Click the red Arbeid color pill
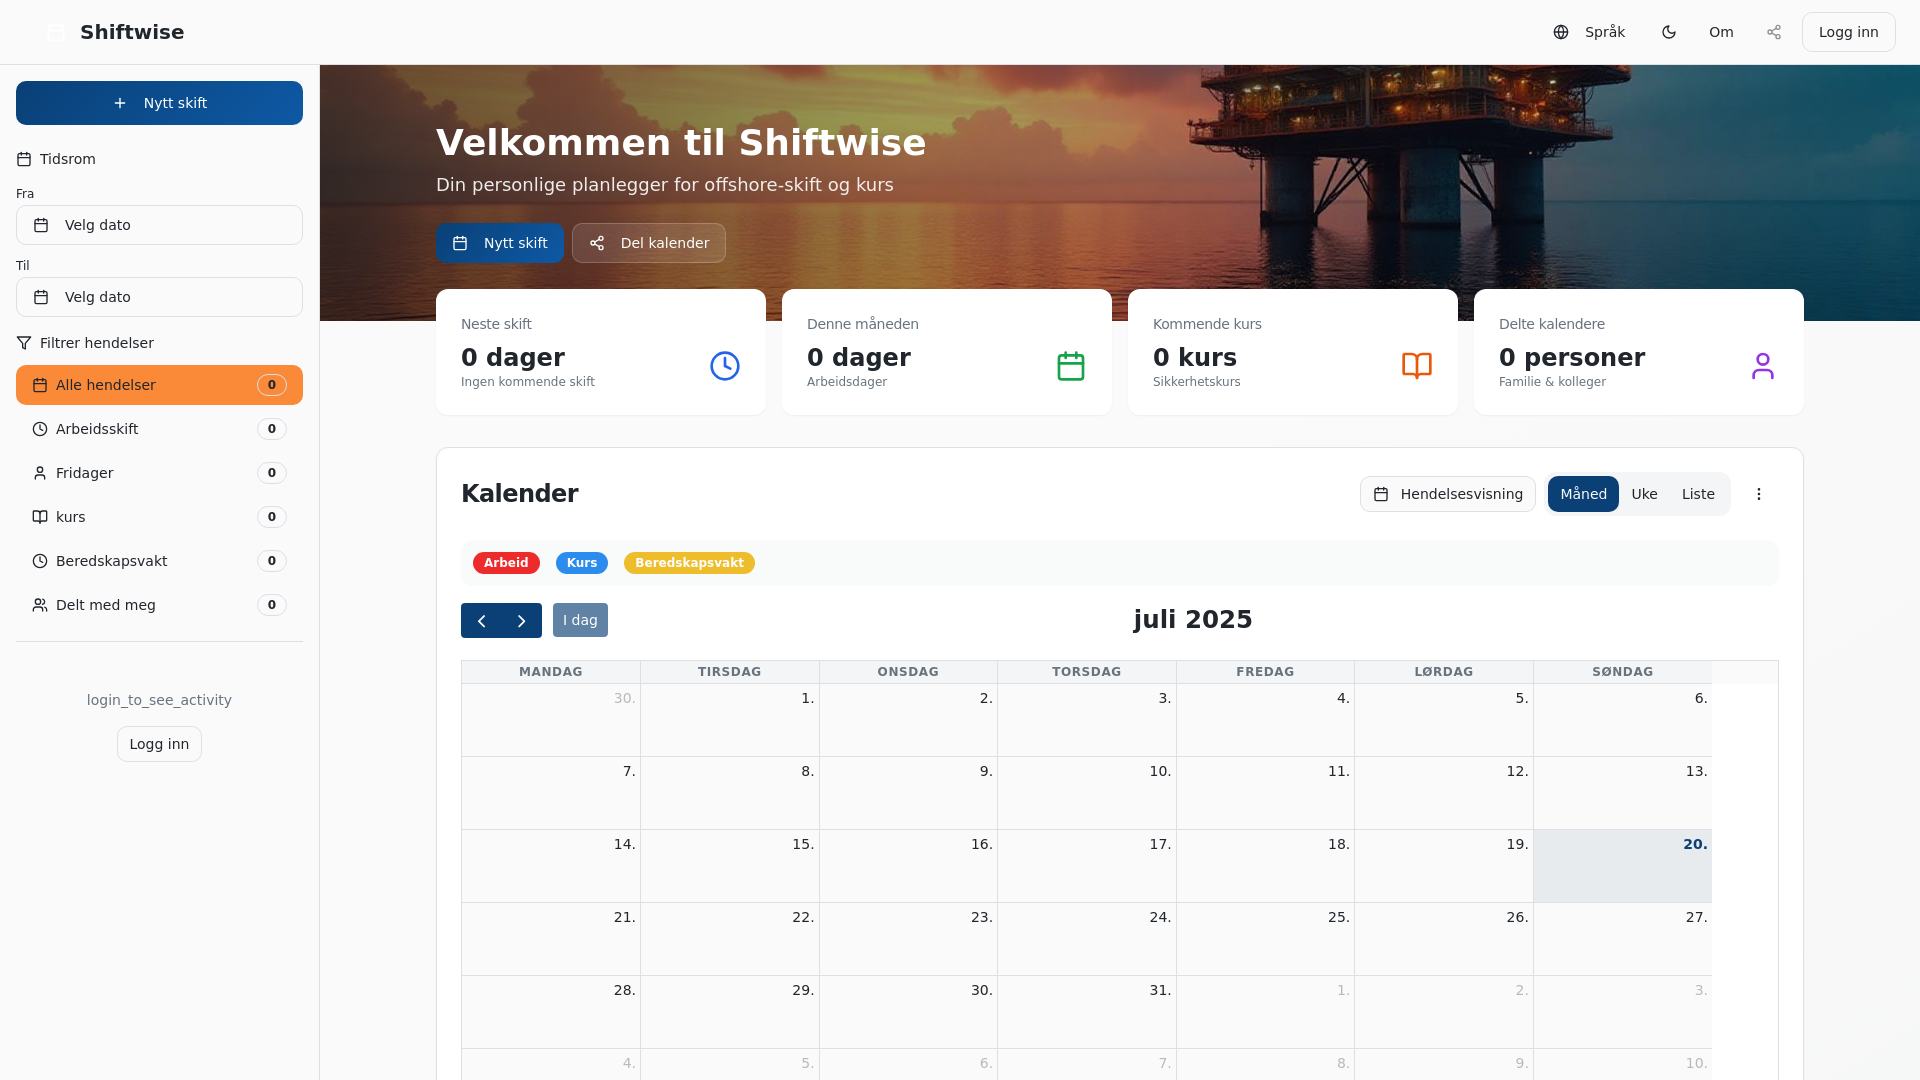The width and height of the screenshot is (1920, 1080). (506, 563)
